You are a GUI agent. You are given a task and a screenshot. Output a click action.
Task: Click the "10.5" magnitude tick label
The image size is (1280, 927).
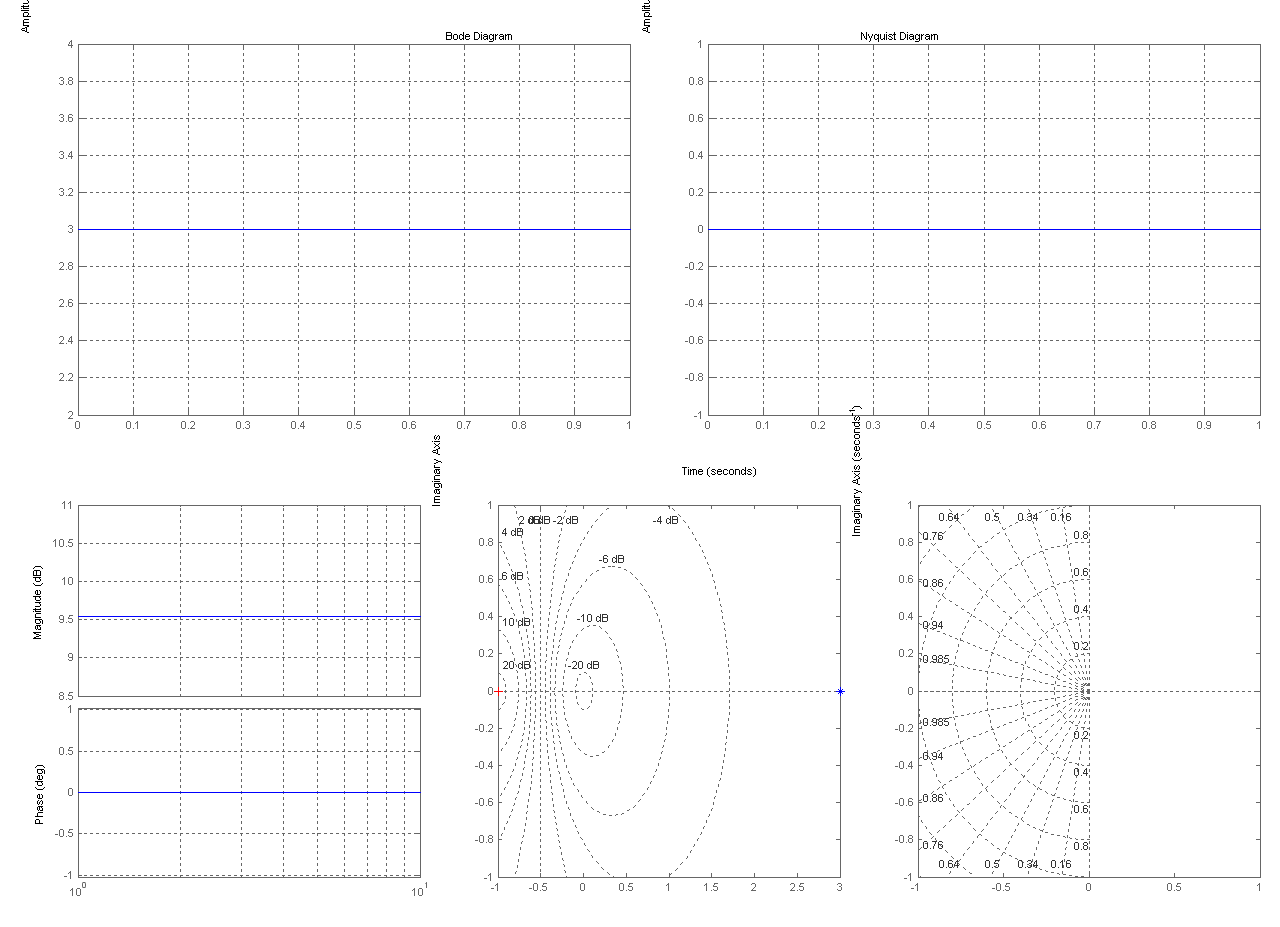[x=62, y=544]
